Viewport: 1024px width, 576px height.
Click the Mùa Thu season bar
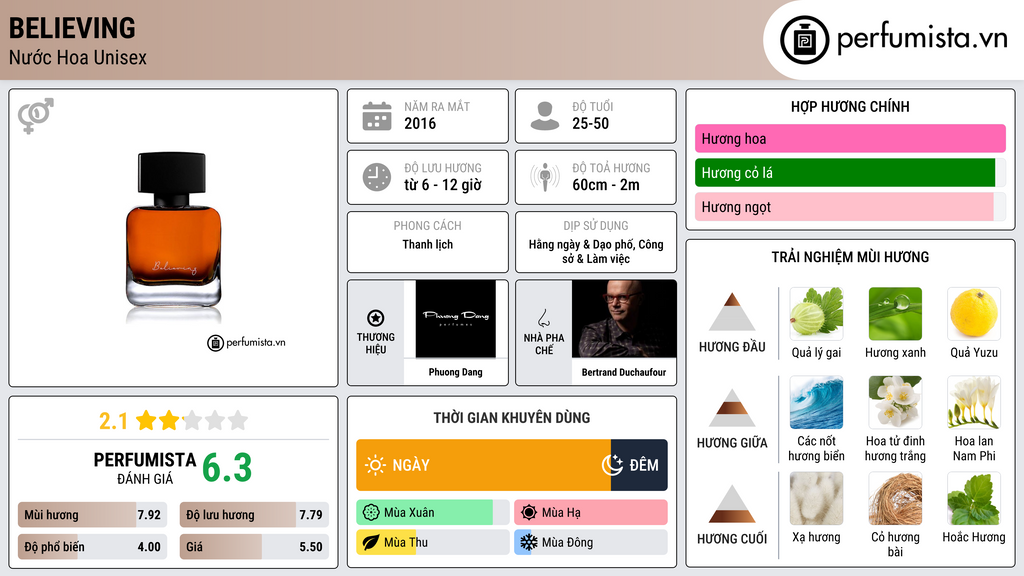pyautogui.click(x=432, y=542)
